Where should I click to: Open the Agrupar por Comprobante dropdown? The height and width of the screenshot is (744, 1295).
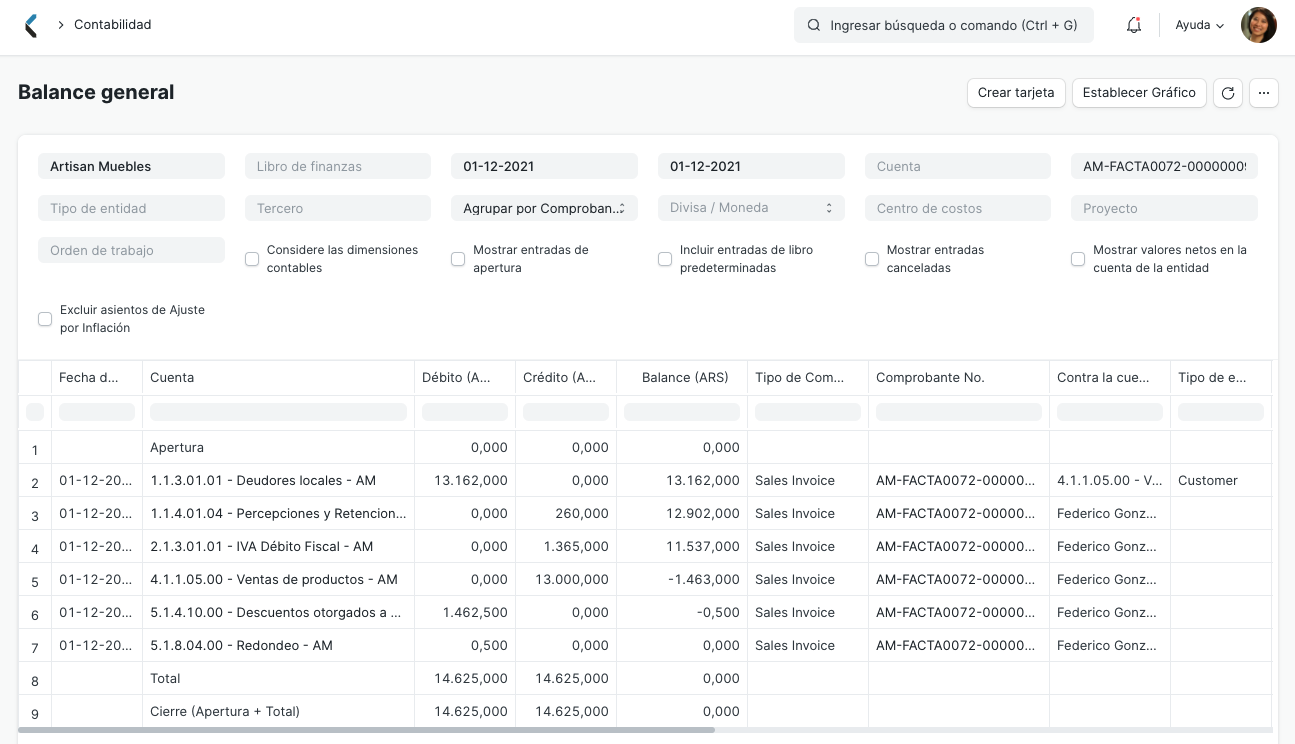[544, 208]
